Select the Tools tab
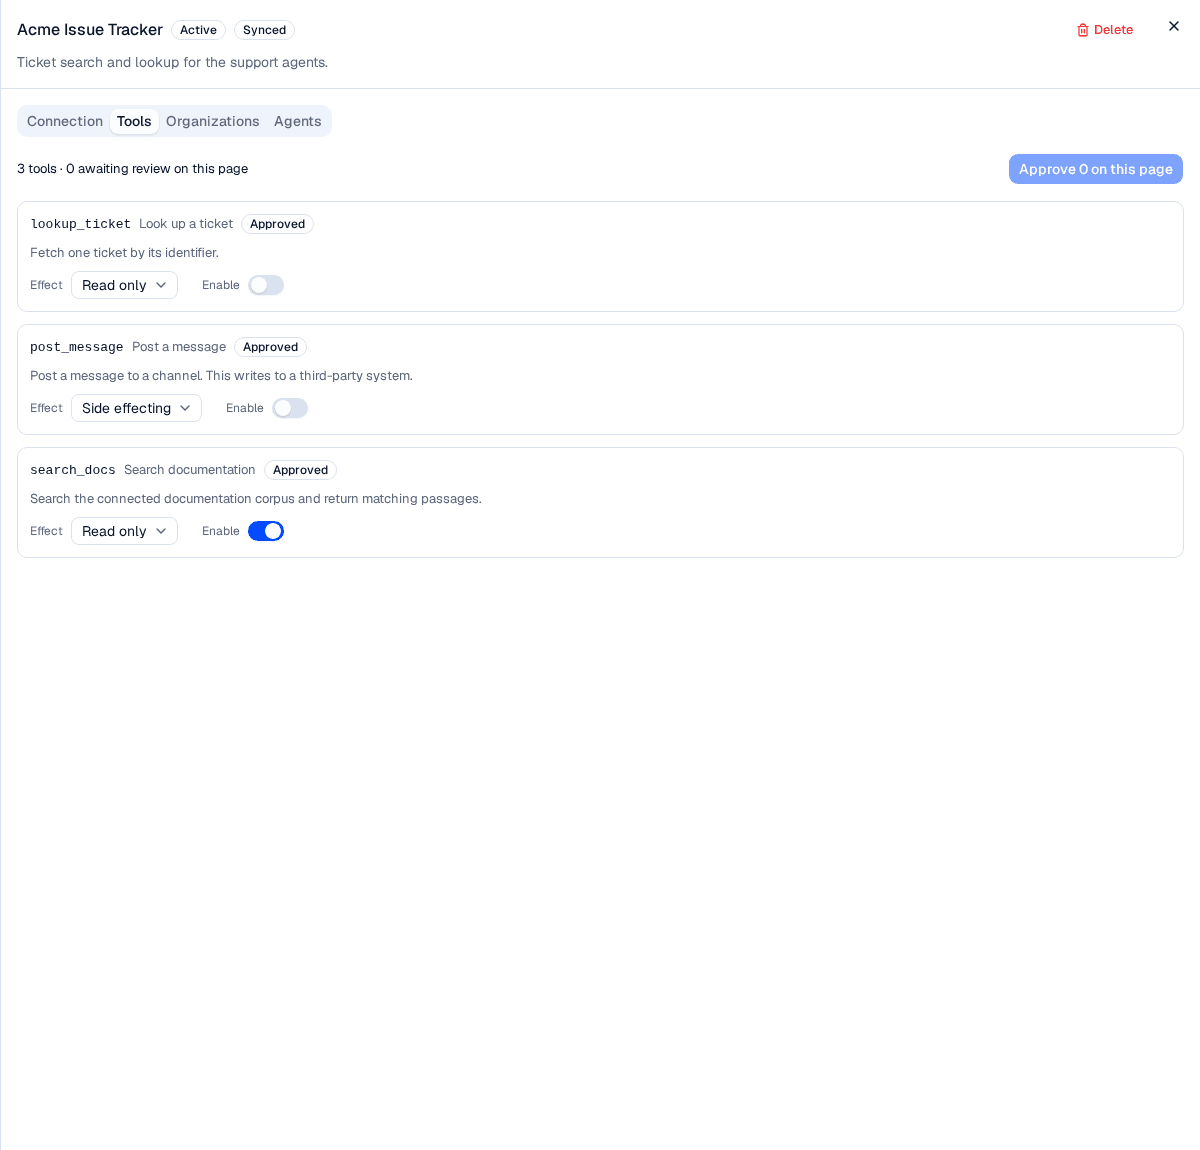 tap(134, 121)
